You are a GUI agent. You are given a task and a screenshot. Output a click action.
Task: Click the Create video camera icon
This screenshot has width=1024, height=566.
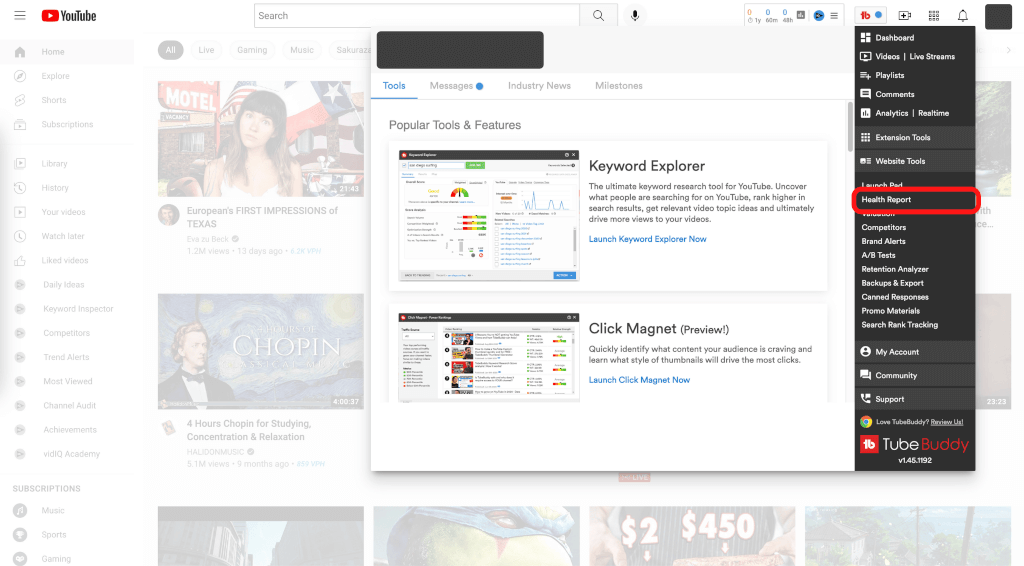905,16
